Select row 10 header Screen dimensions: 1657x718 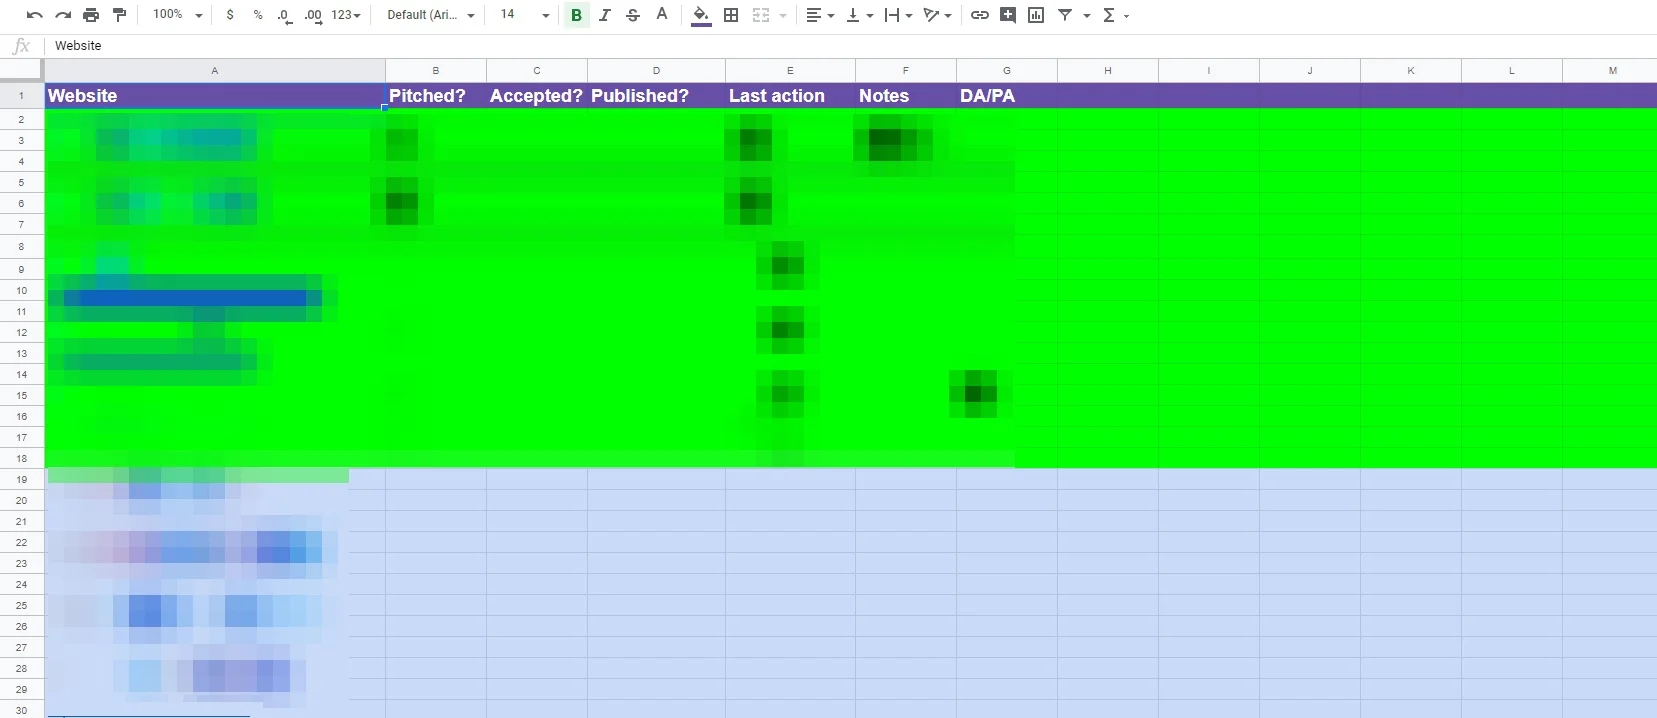pyautogui.click(x=21, y=291)
